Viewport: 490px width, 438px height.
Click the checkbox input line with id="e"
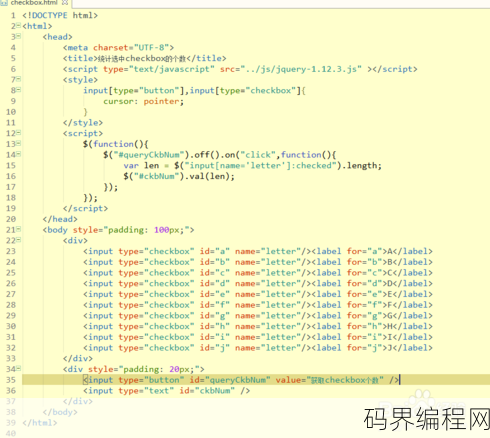(258, 294)
